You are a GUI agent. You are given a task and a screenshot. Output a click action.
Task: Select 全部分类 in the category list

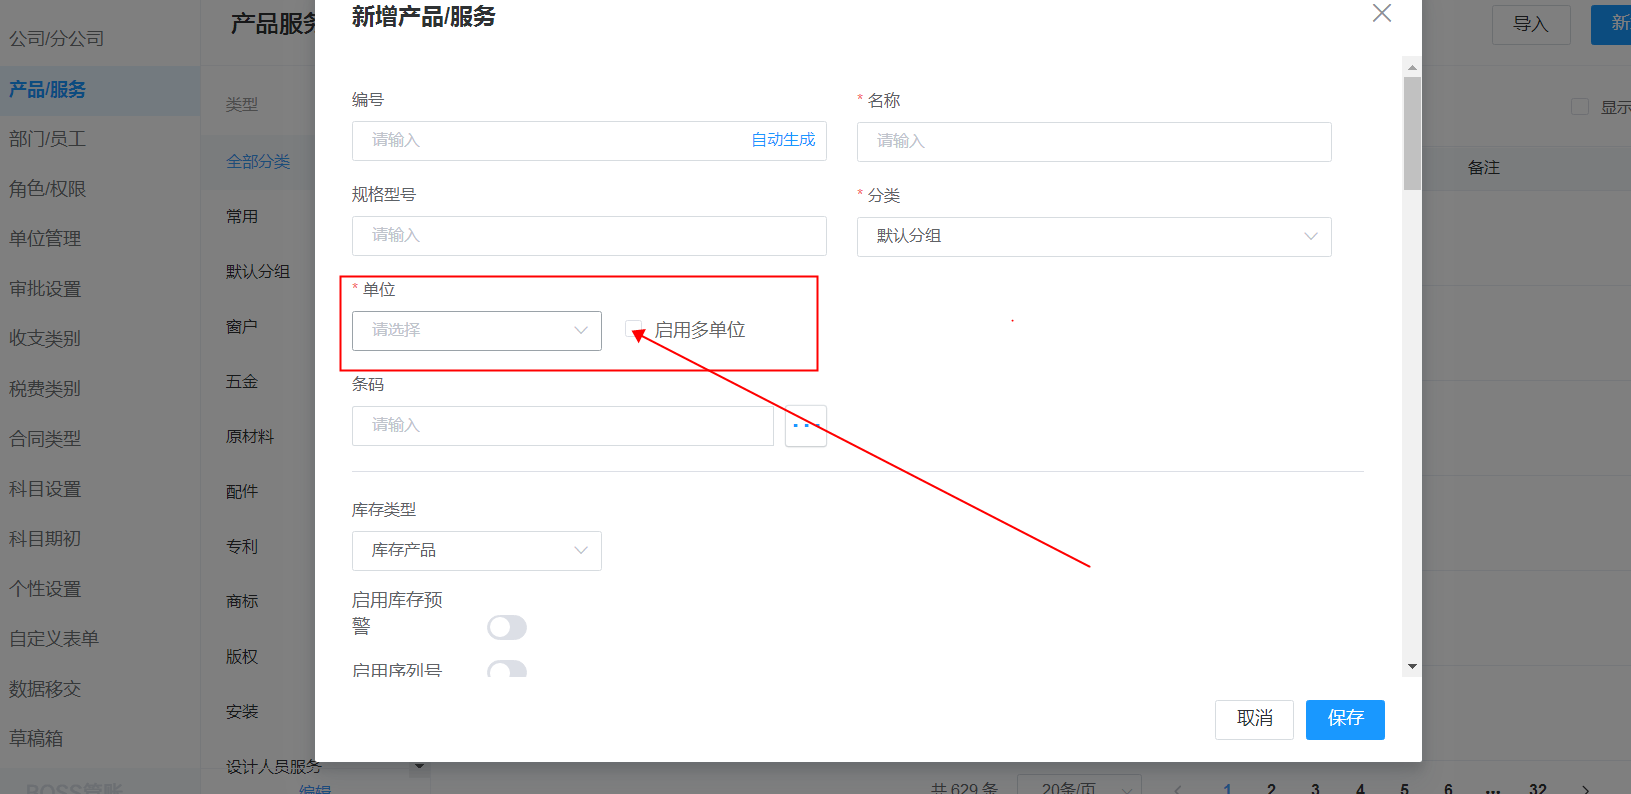tap(258, 162)
